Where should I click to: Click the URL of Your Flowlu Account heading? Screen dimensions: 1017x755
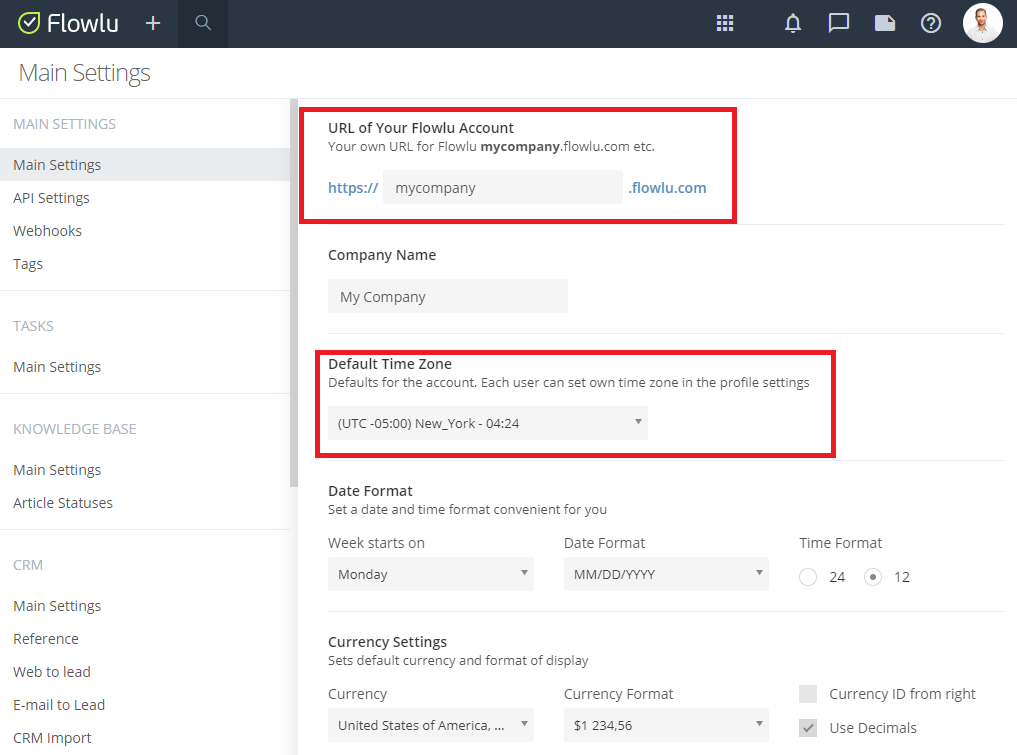click(x=420, y=128)
